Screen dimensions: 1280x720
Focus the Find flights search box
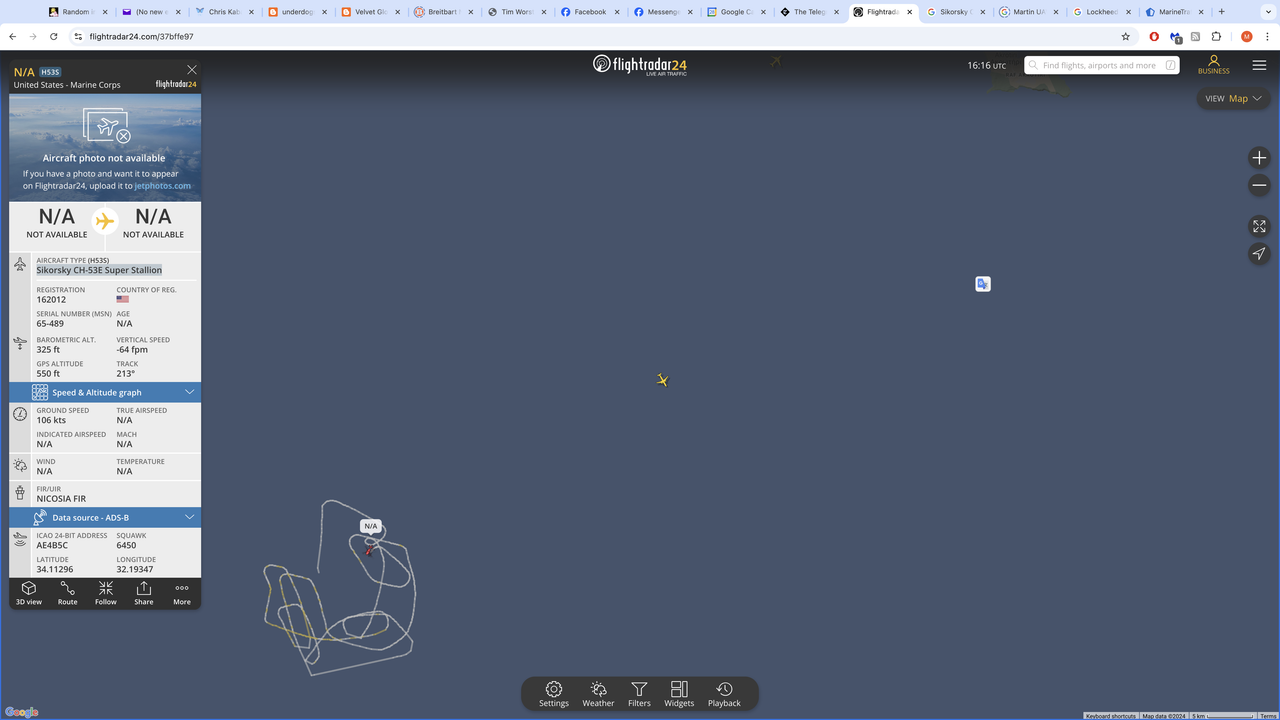1101,65
